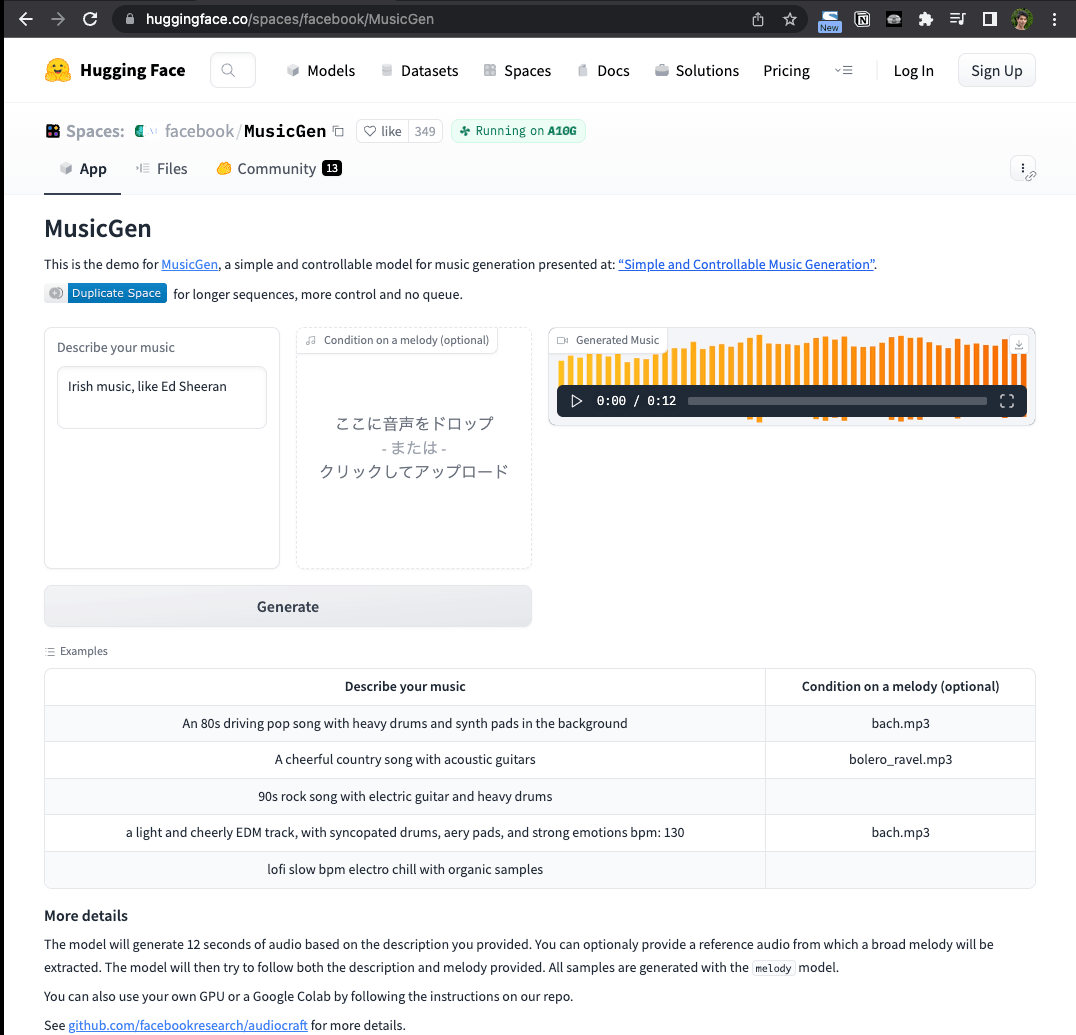Open the media control playlist icon

coord(957,19)
